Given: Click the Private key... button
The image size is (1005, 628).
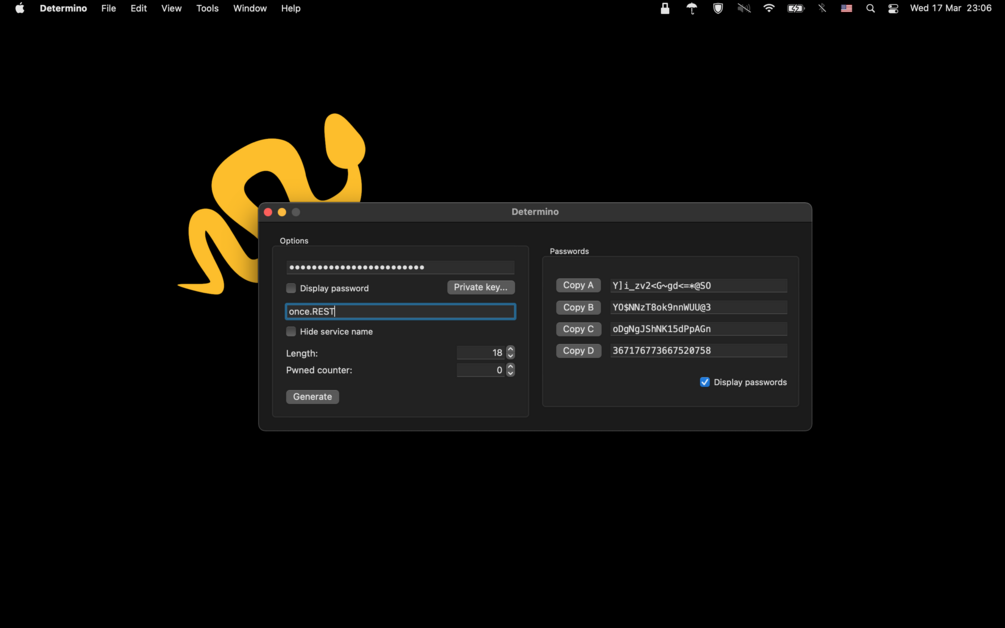Looking at the screenshot, I should point(481,287).
